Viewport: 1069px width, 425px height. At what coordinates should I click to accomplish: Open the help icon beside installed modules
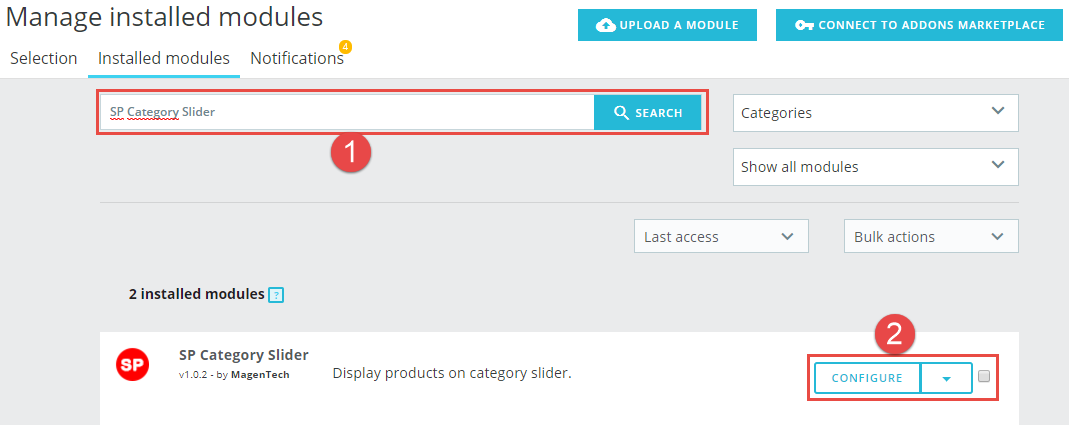(x=275, y=295)
